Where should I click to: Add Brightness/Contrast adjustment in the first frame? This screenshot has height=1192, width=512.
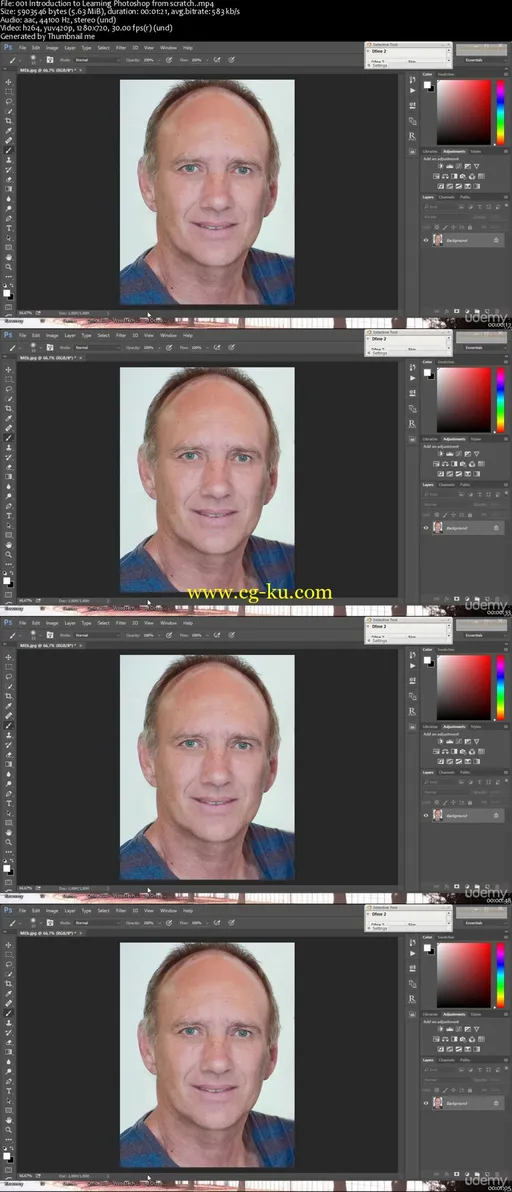click(441, 166)
